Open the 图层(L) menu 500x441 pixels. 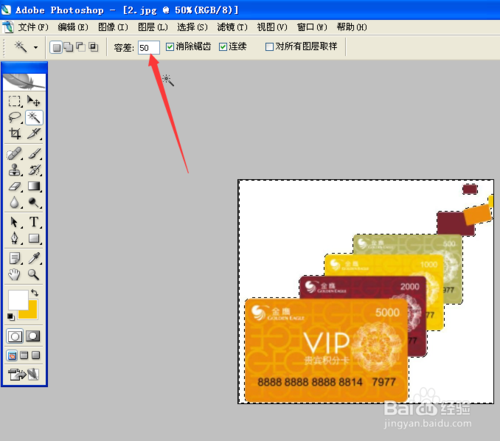[153, 27]
